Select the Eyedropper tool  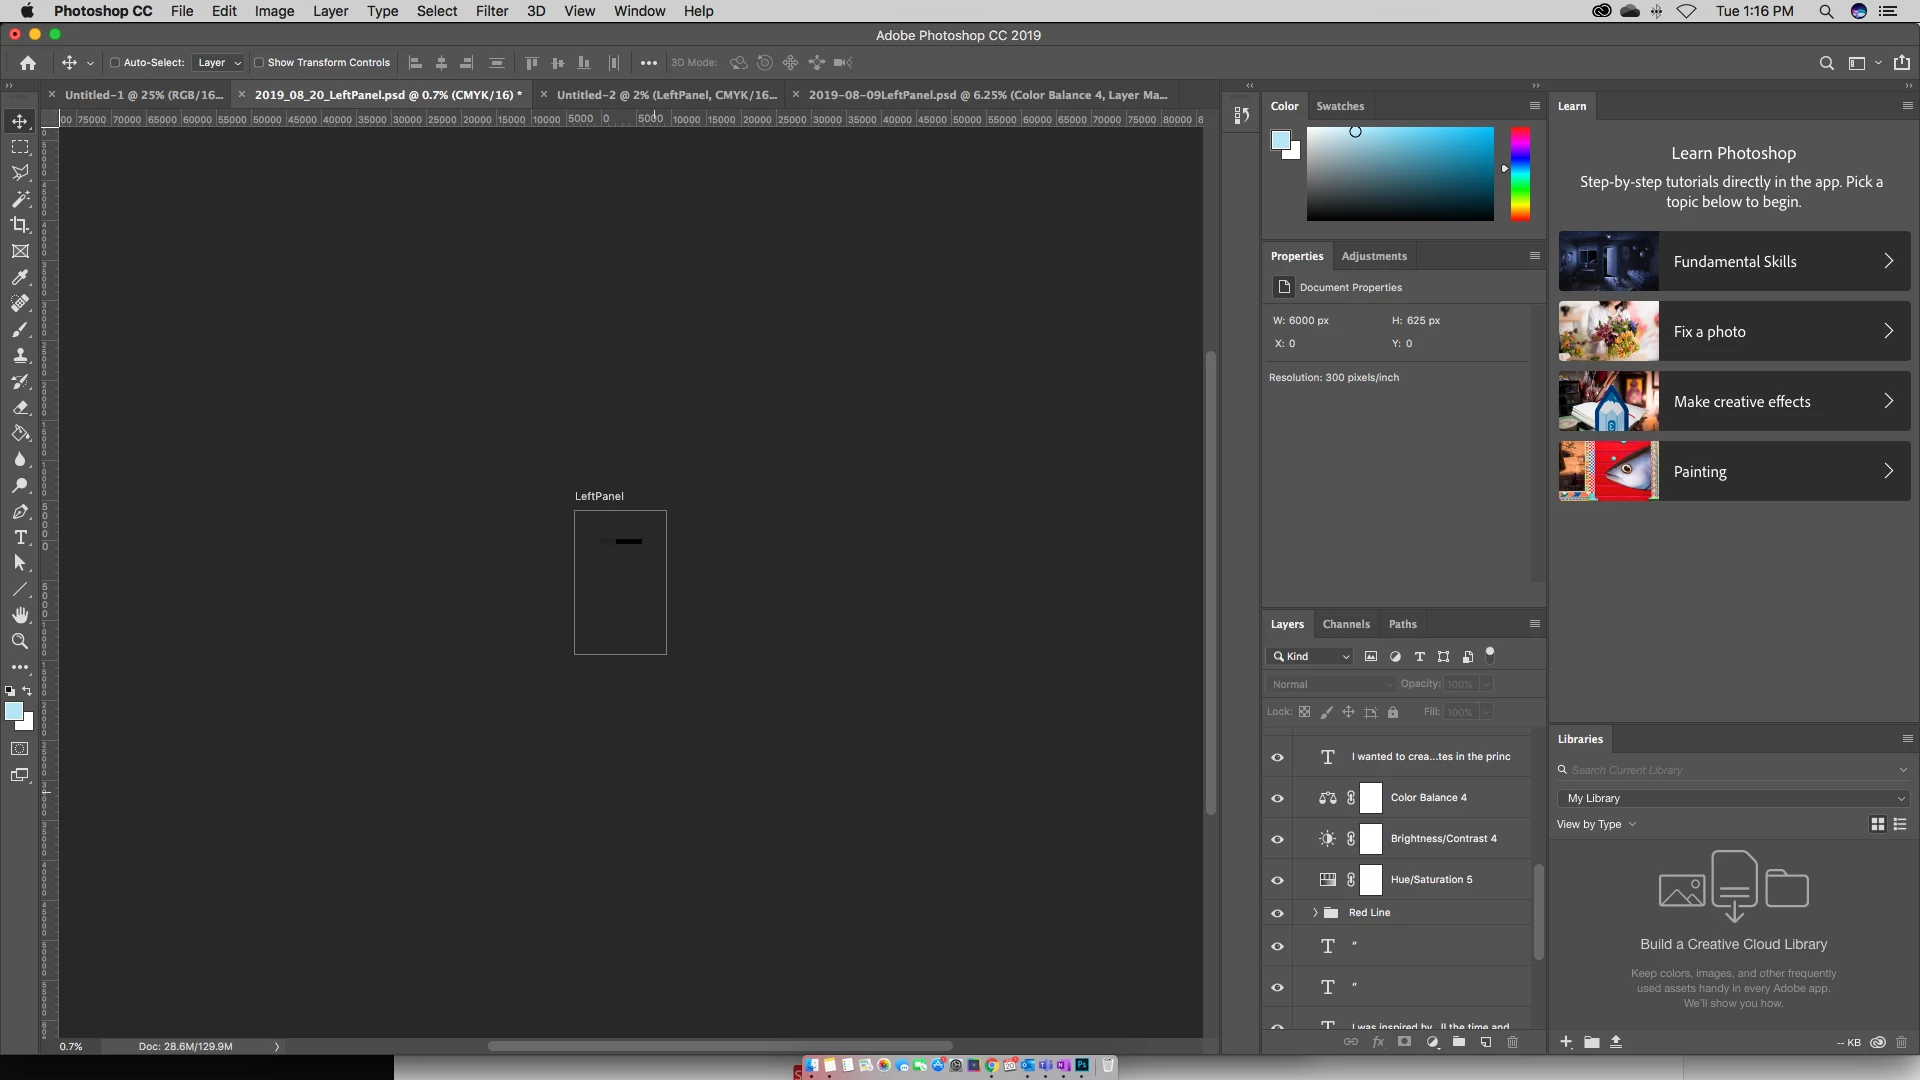click(x=20, y=277)
